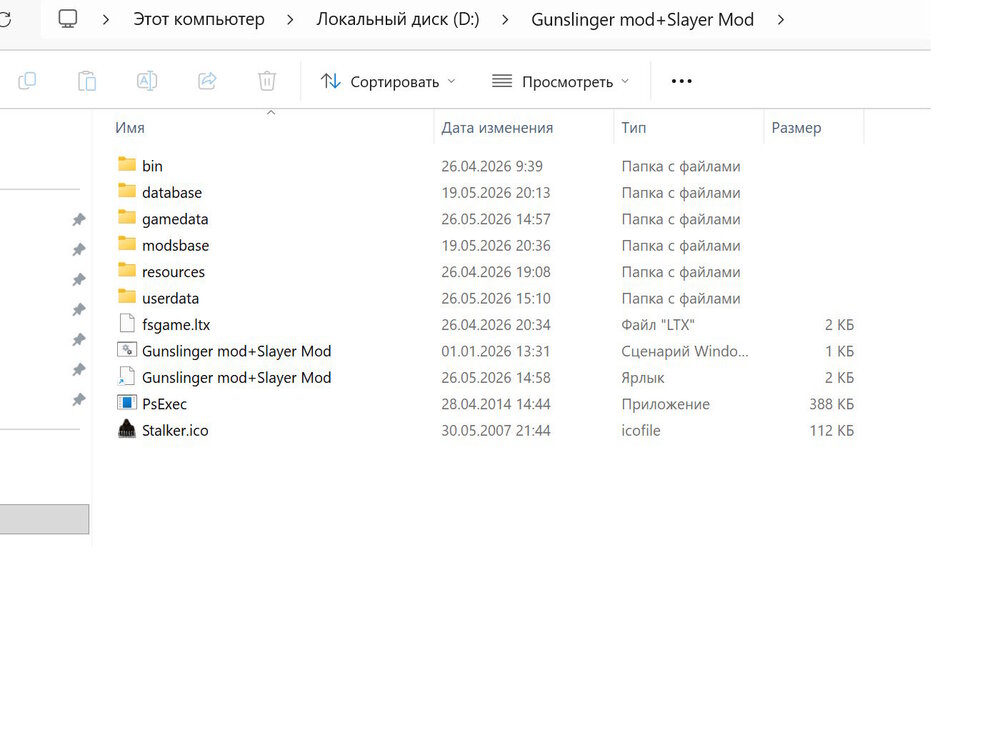Screen dimensions: 1000x750
Task: Click the 388 КБ size cell
Action: click(831, 404)
